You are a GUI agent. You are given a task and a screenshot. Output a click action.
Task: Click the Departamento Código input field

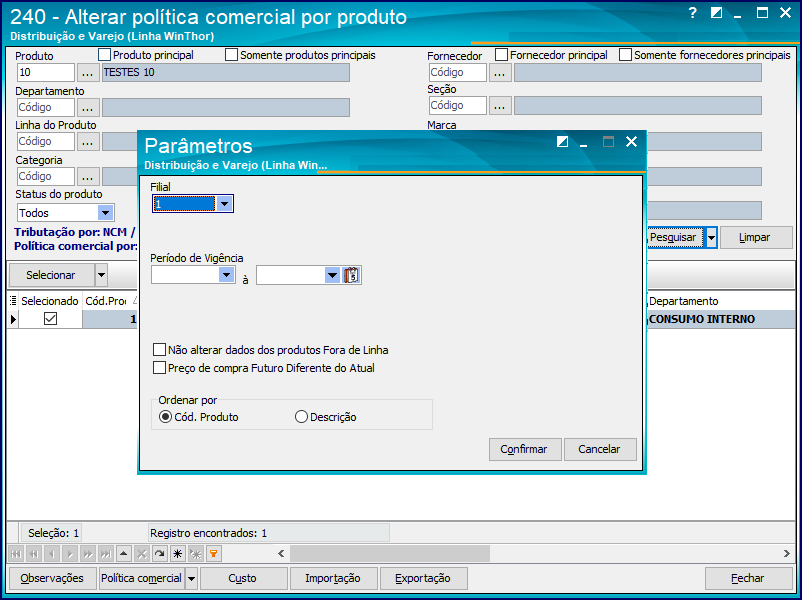(x=46, y=107)
